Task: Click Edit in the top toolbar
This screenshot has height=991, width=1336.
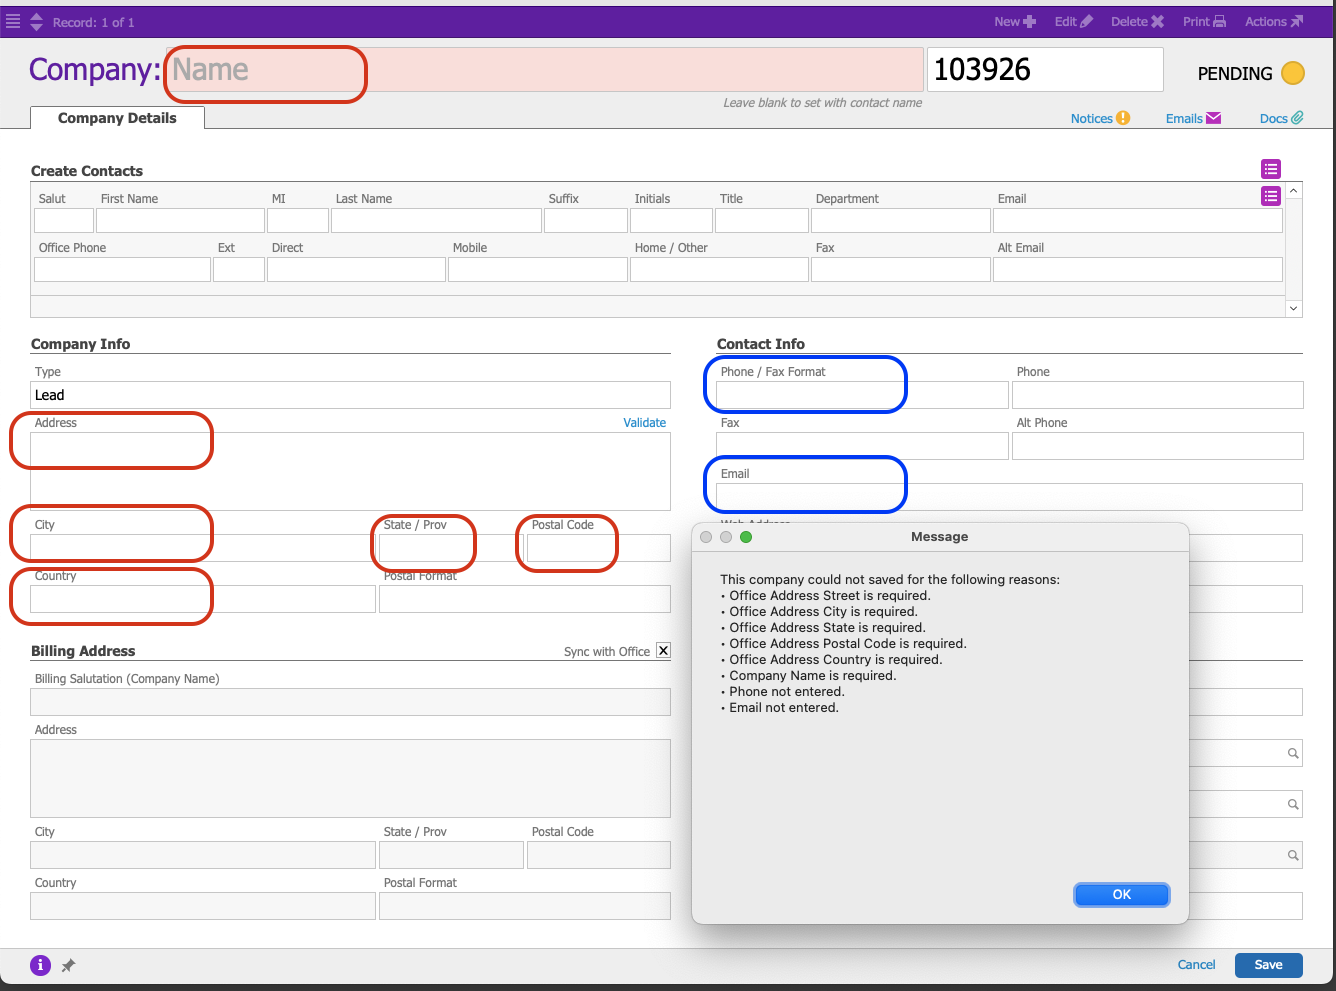Action: coord(1074,21)
